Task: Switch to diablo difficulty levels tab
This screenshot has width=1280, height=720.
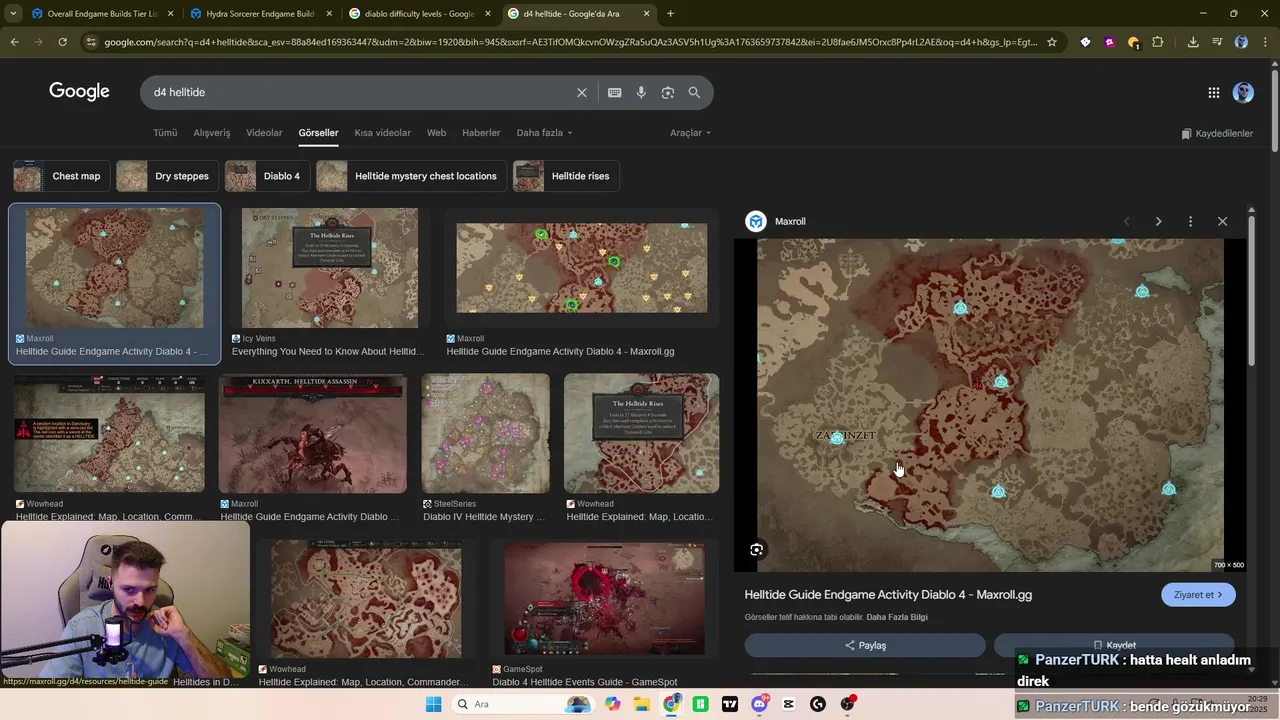Action: pyautogui.click(x=418, y=14)
